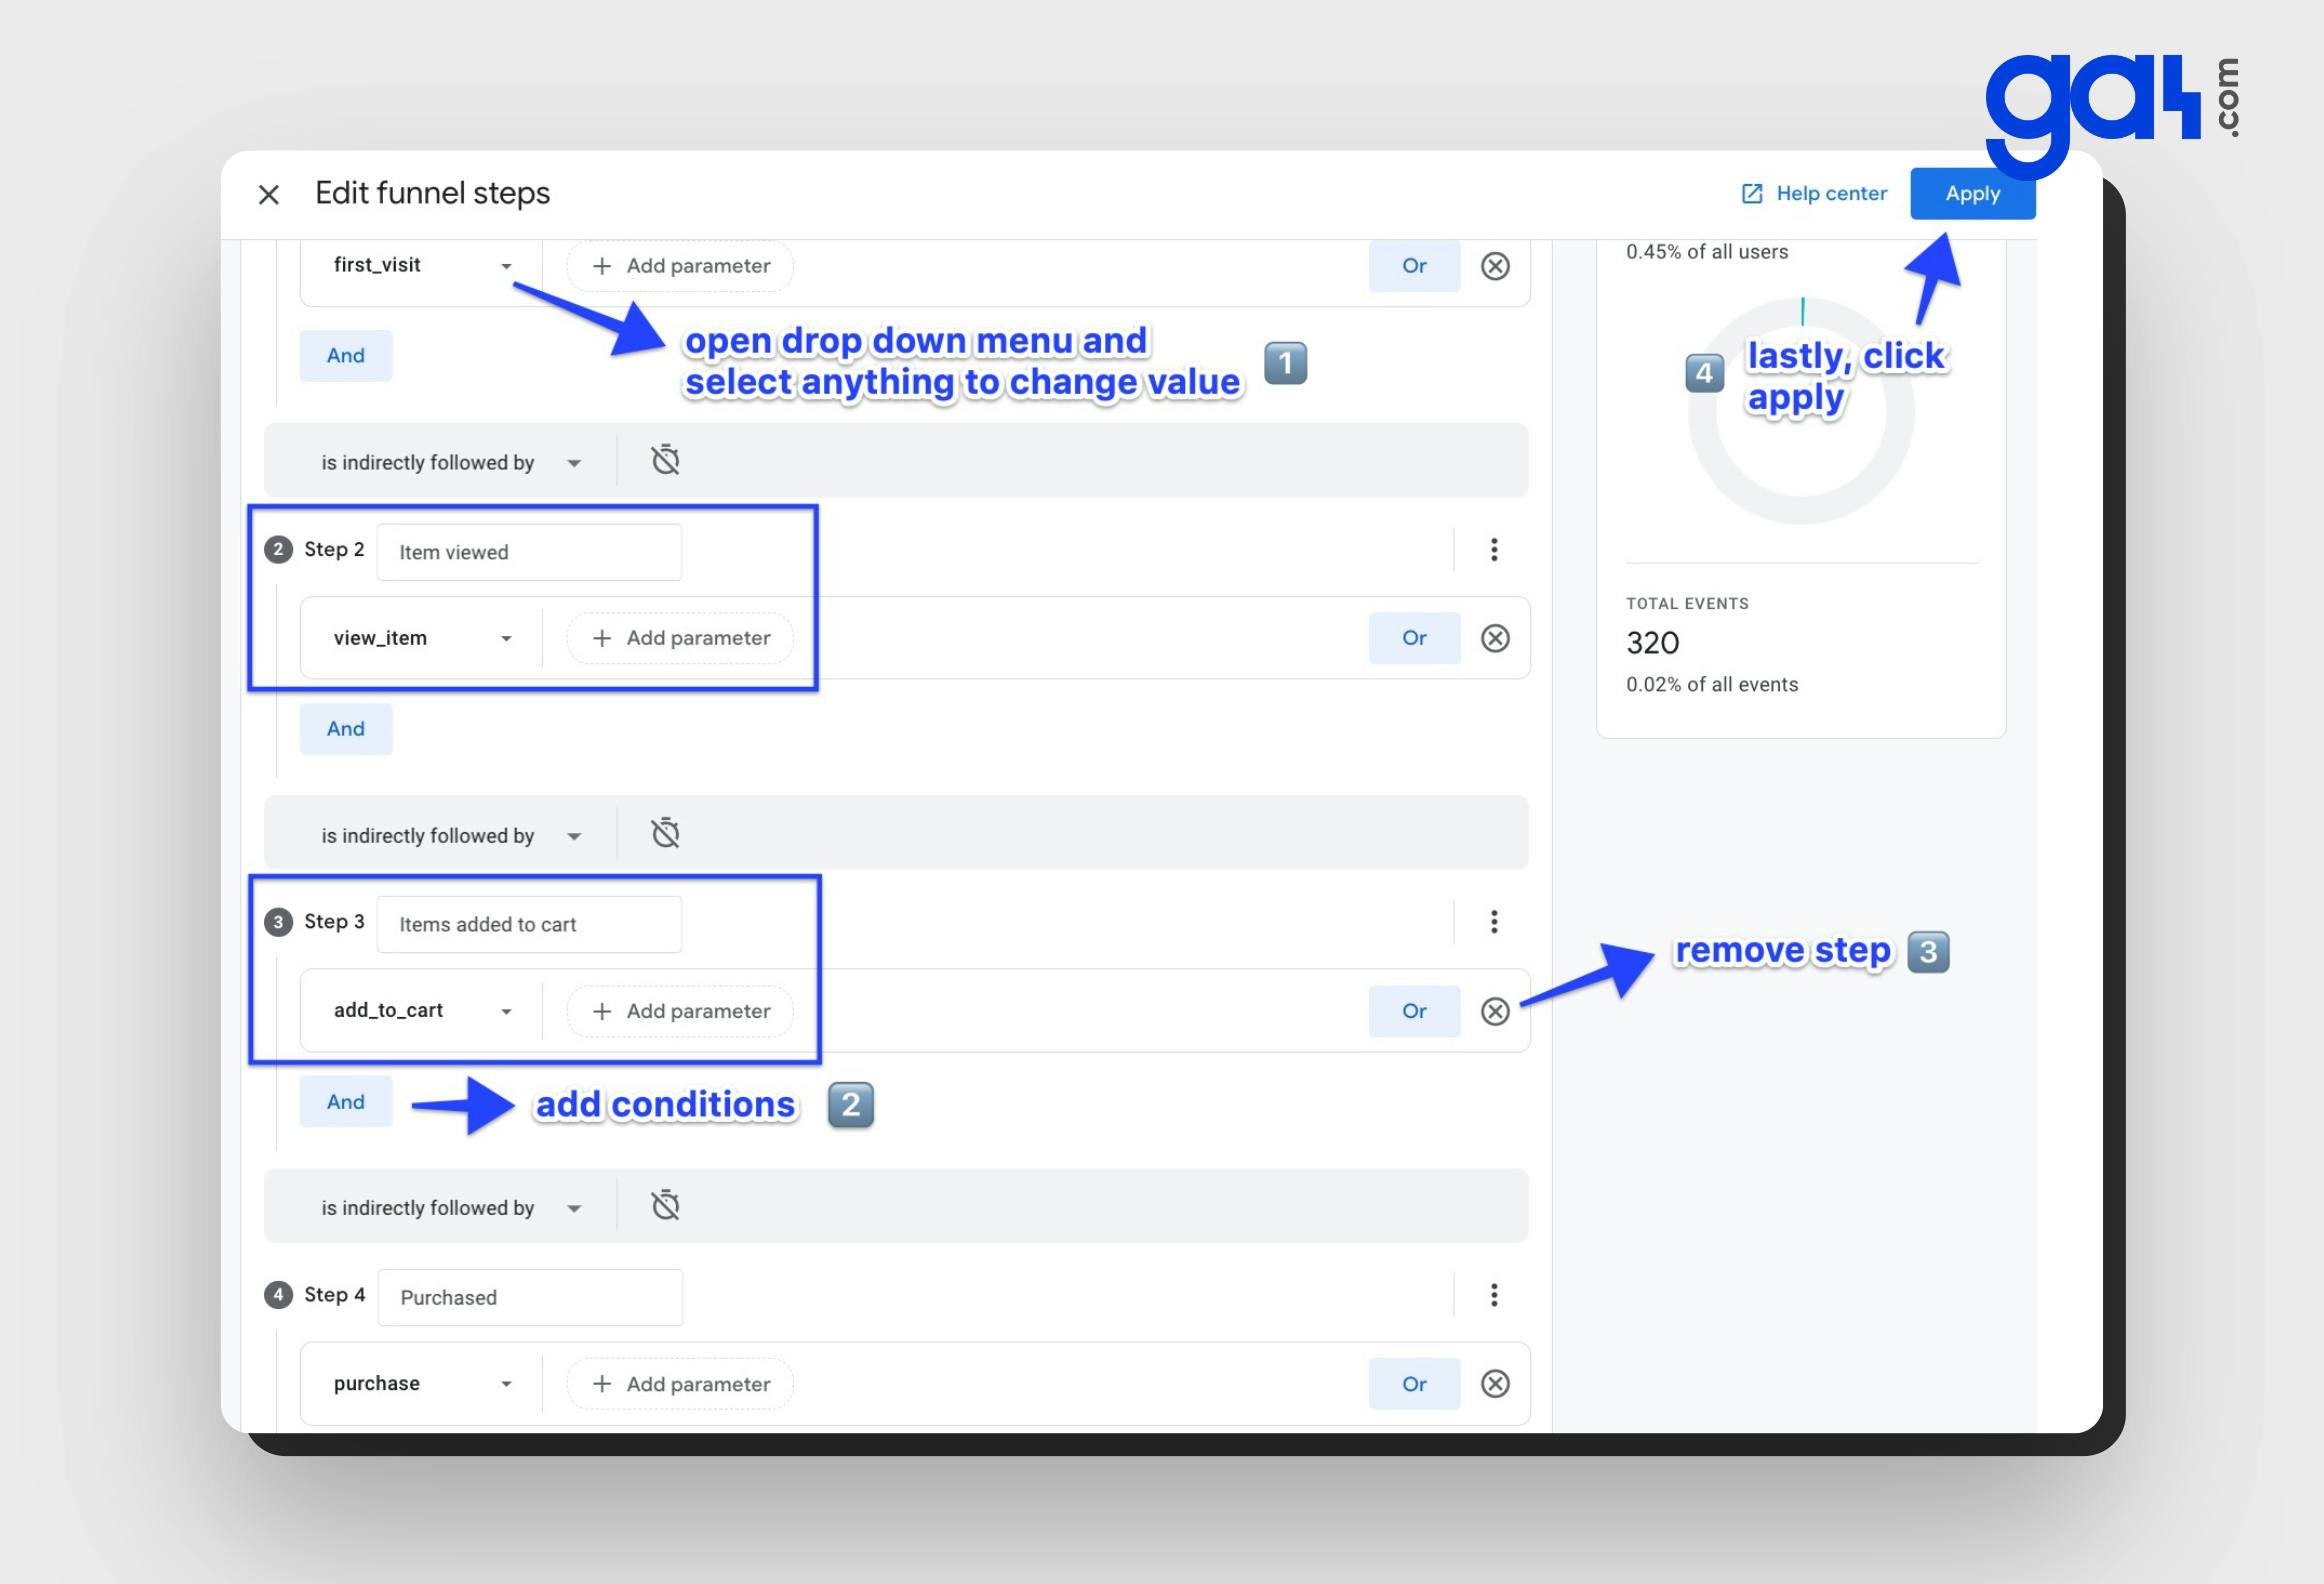Expand 'is indirectly followed by' above Step 2

tap(450, 462)
